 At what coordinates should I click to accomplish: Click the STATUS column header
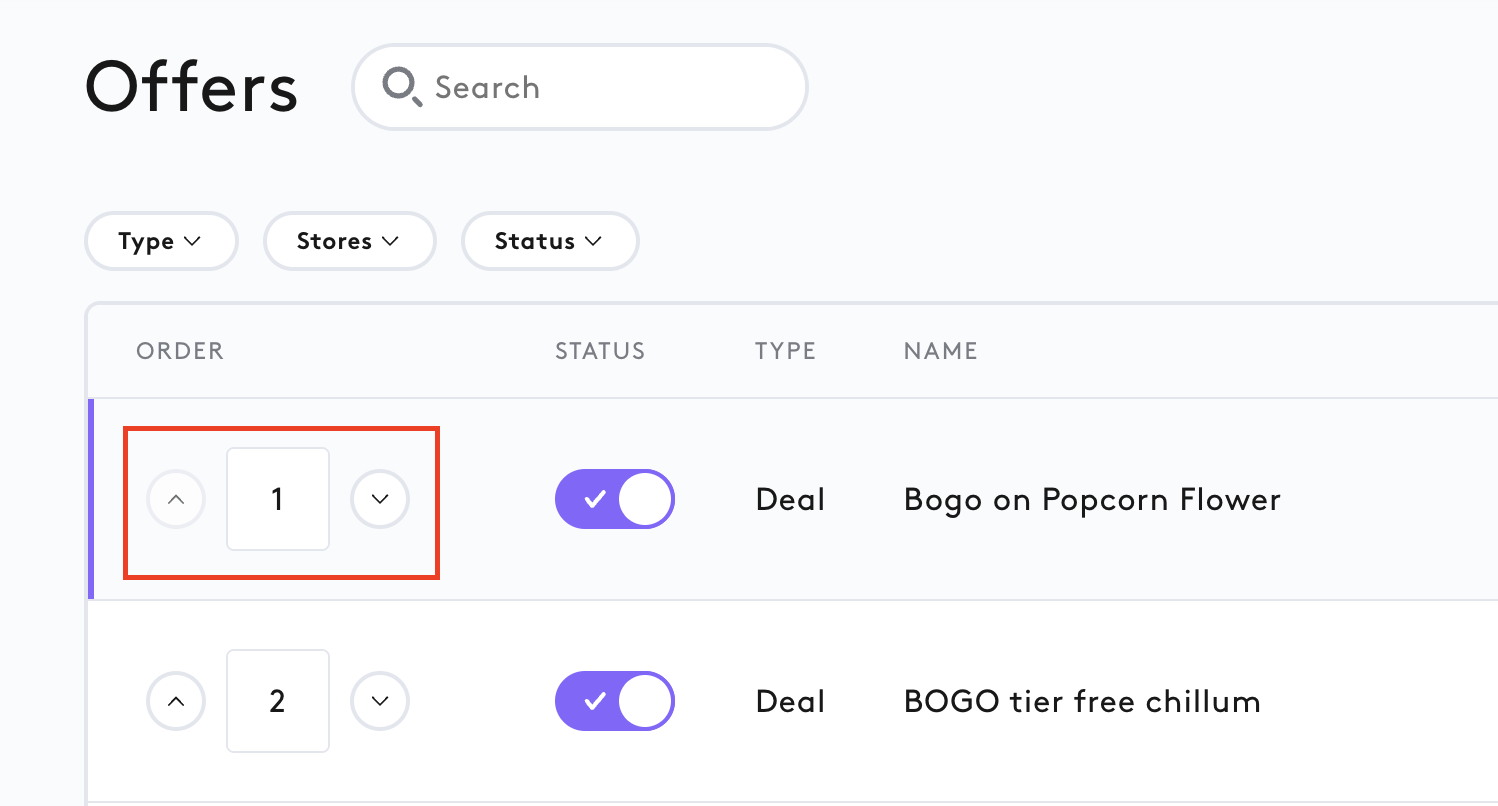[x=600, y=351]
